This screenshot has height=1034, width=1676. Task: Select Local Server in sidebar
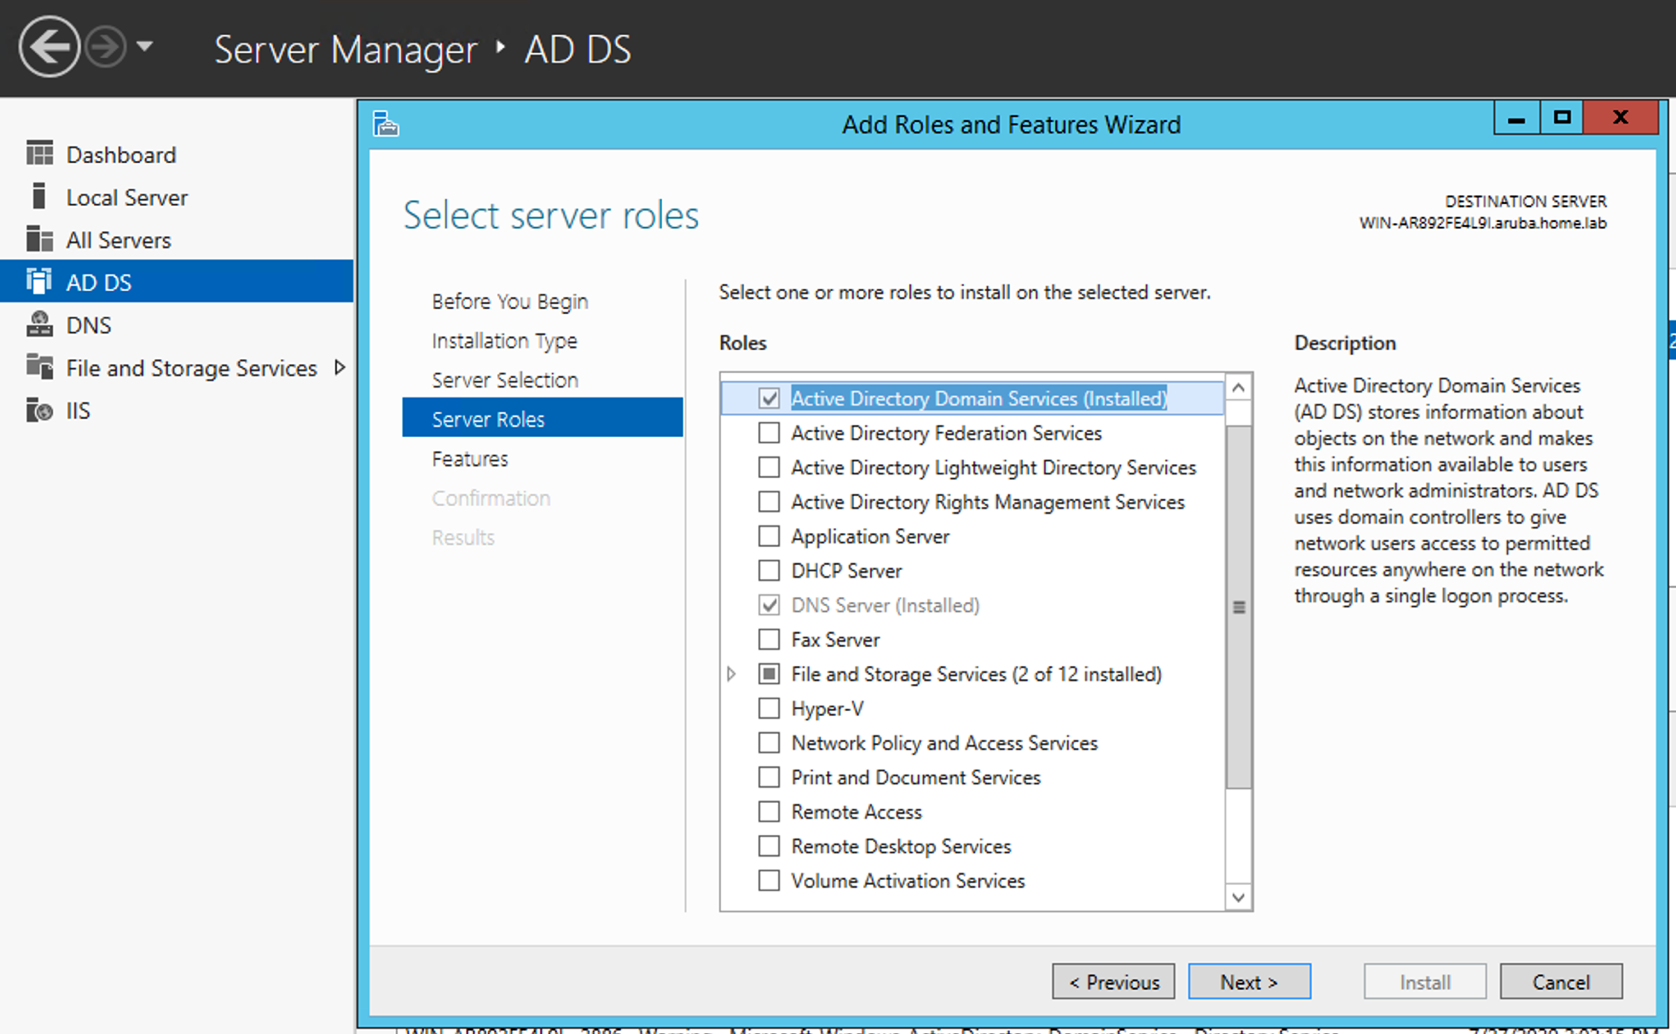(x=127, y=197)
